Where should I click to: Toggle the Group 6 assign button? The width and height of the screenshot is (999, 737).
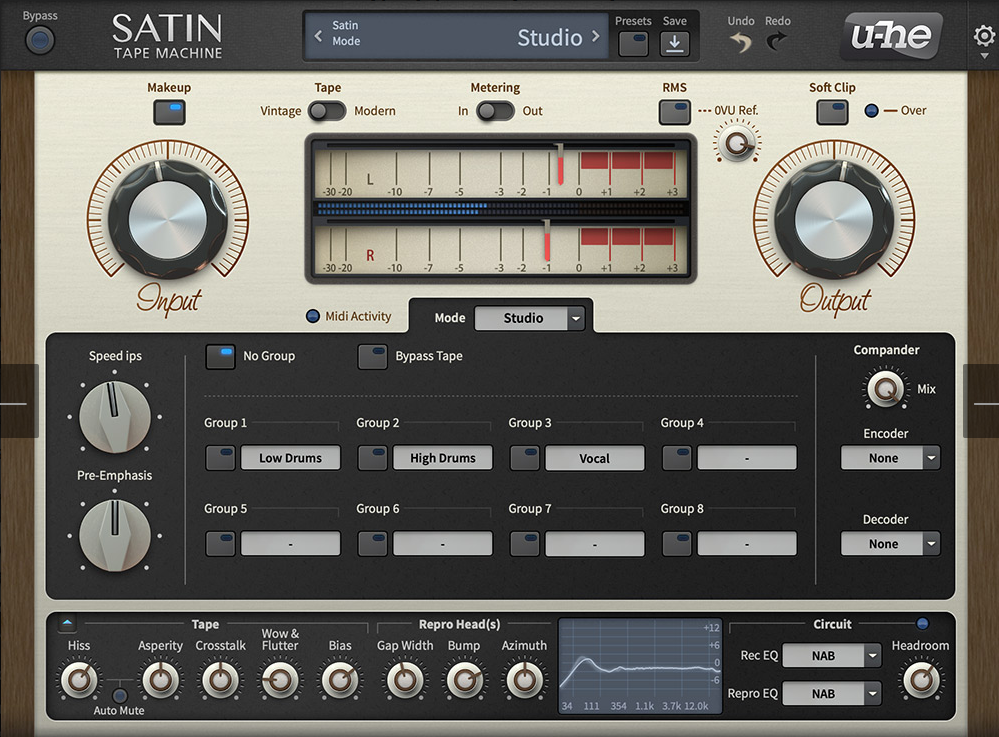click(x=373, y=544)
